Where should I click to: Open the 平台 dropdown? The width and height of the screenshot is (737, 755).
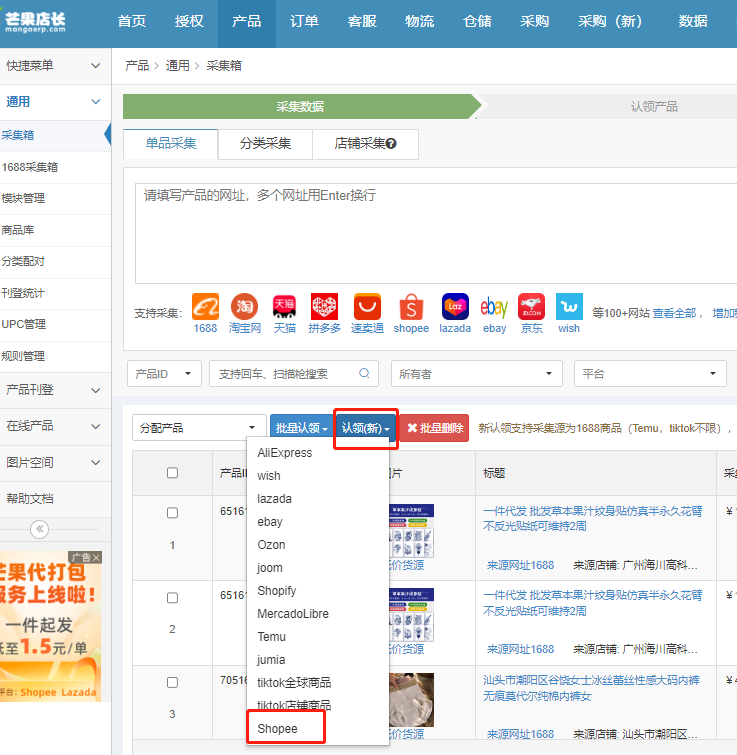(650, 374)
